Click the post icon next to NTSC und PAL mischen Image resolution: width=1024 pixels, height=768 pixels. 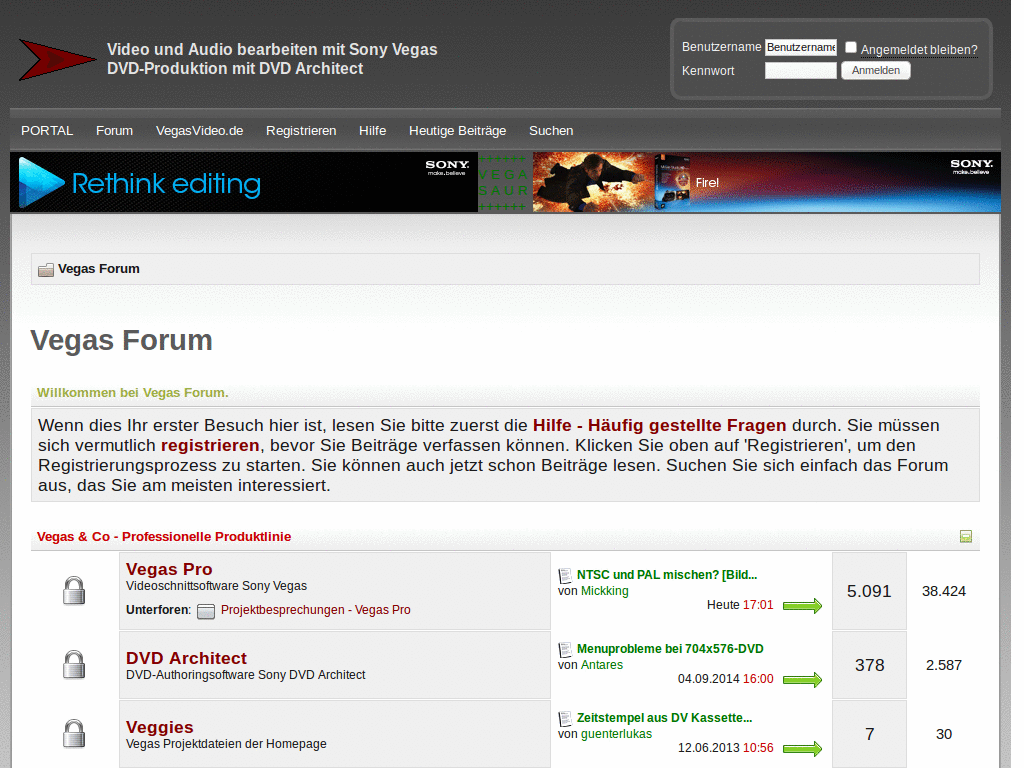tap(565, 575)
